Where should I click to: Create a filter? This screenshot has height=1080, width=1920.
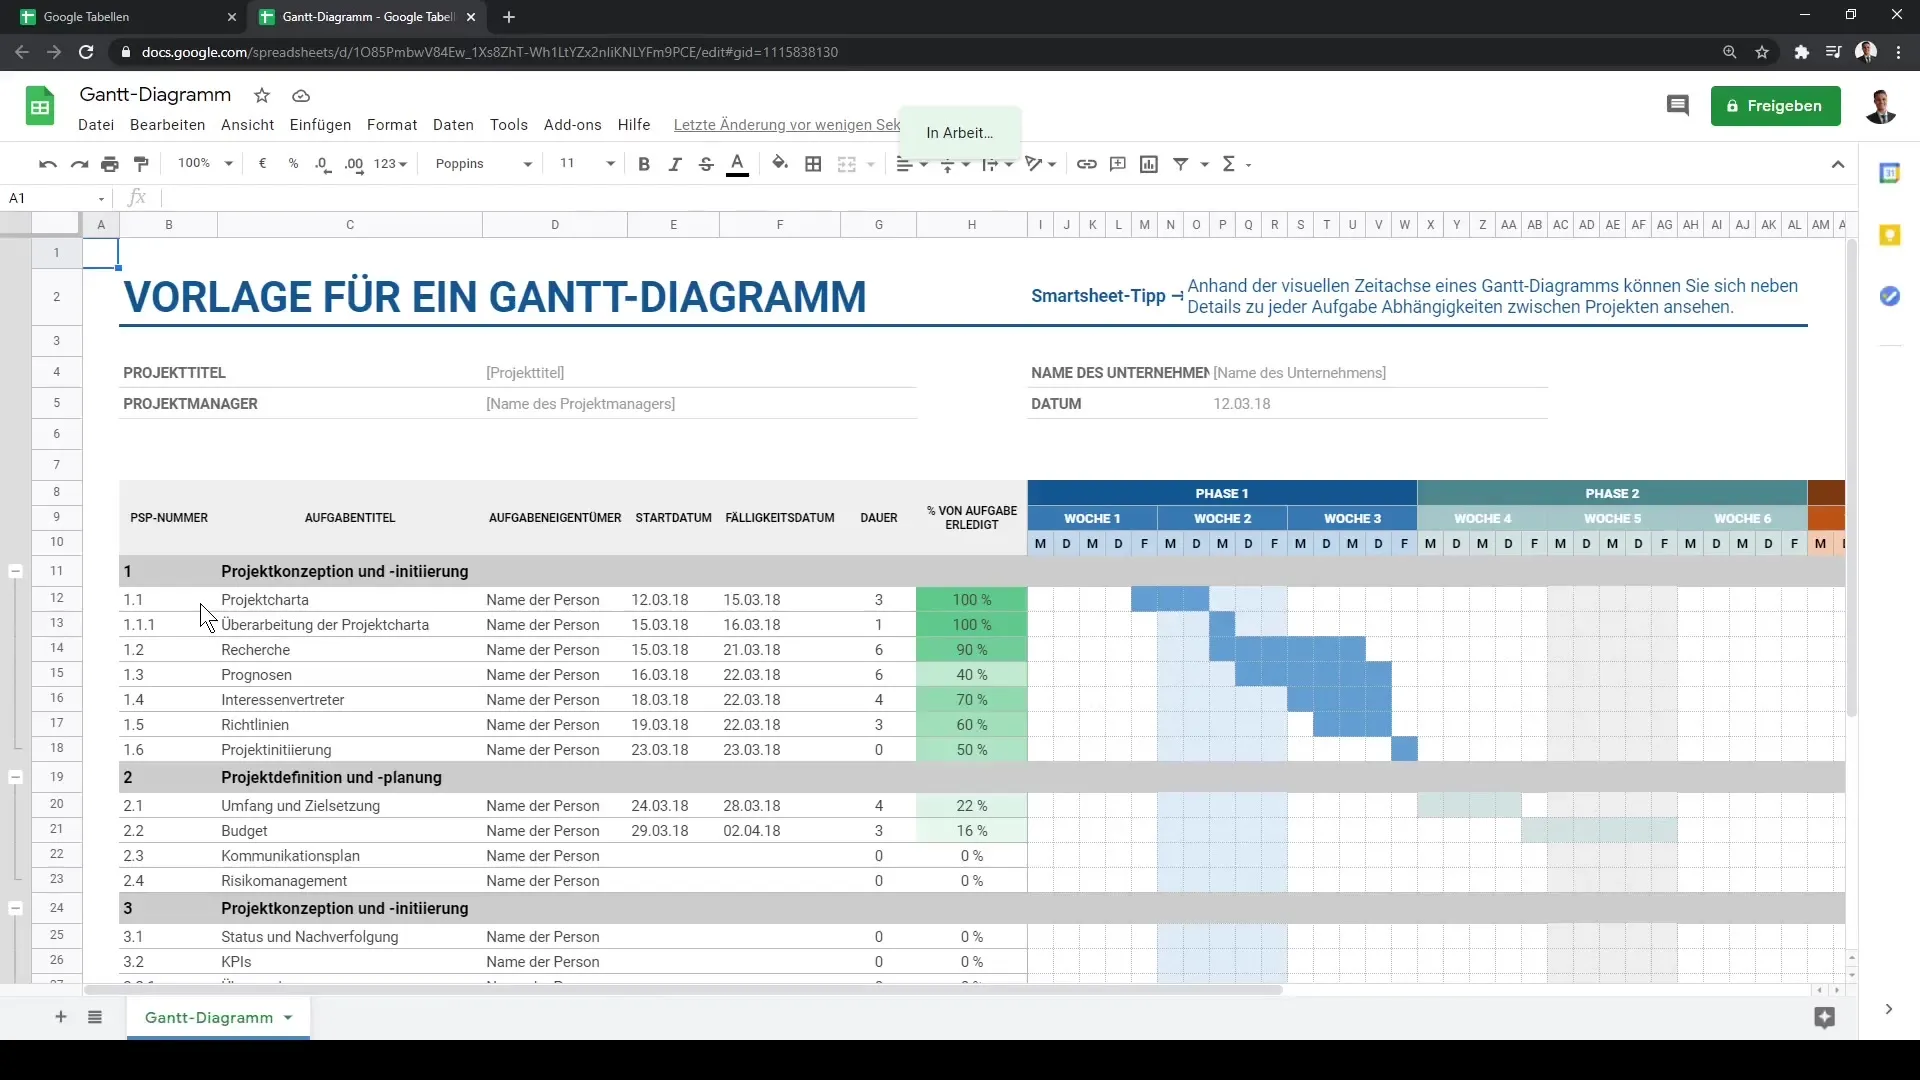pyautogui.click(x=1181, y=164)
